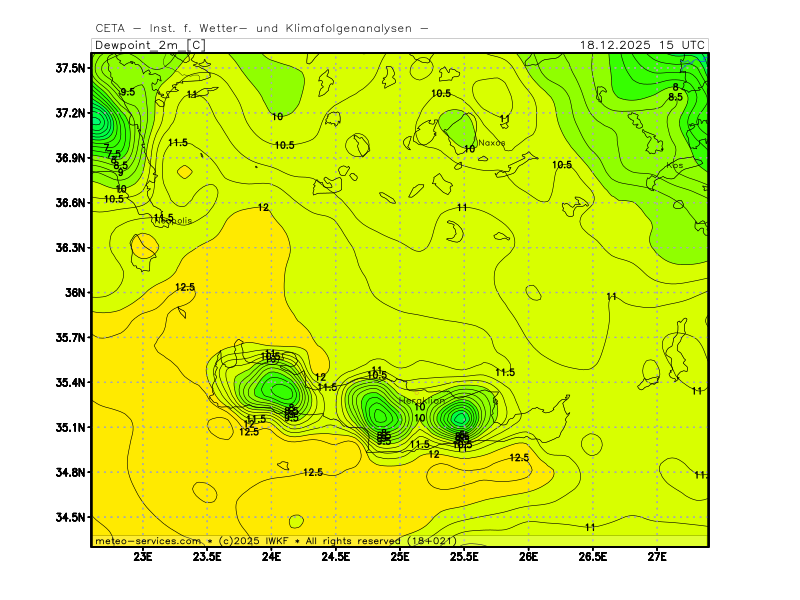Click the 18.12.2025 15 UTC timestamp
Viewport: 800px width, 600px height.
click(643, 45)
